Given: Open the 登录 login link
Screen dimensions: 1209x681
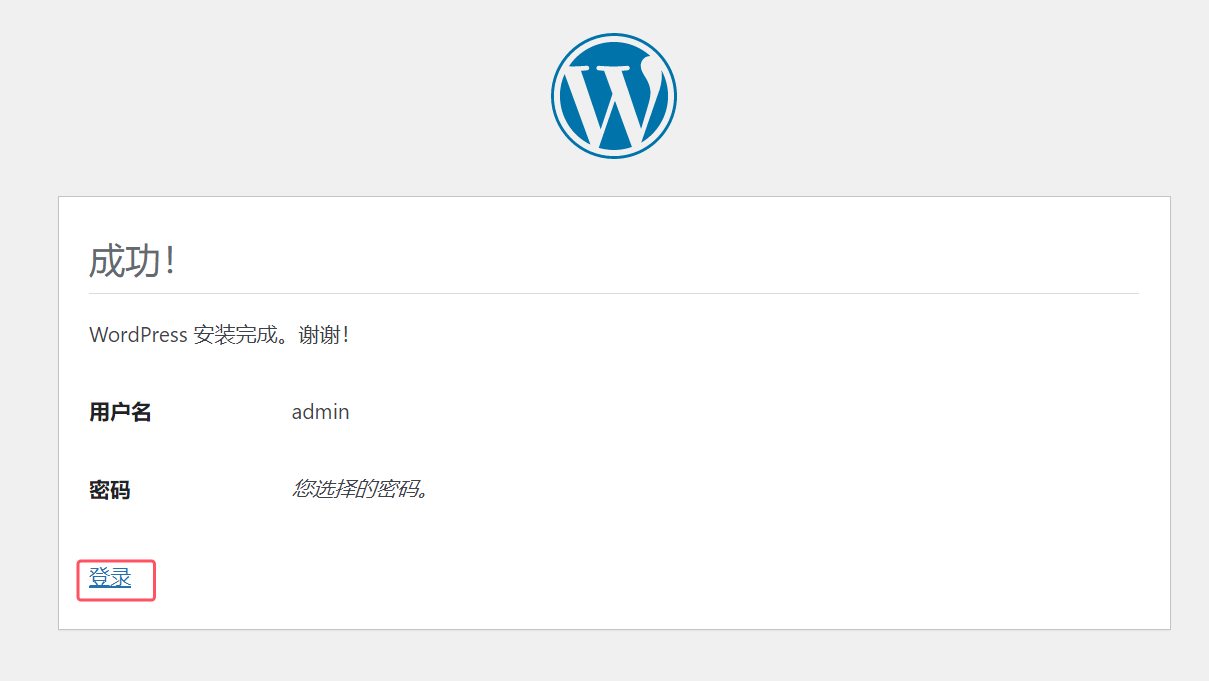Looking at the screenshot, I should point(110,578).
